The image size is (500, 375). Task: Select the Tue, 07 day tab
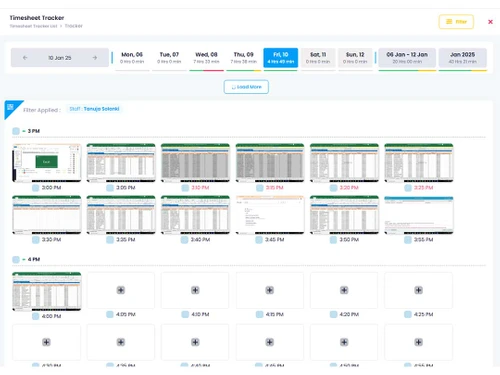tap(169, 58)
